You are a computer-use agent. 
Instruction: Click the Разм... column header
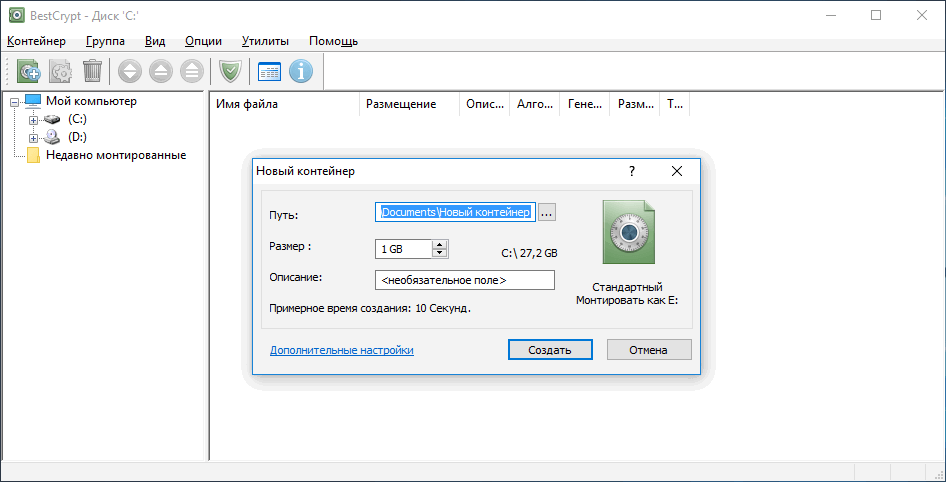[635, 104]
